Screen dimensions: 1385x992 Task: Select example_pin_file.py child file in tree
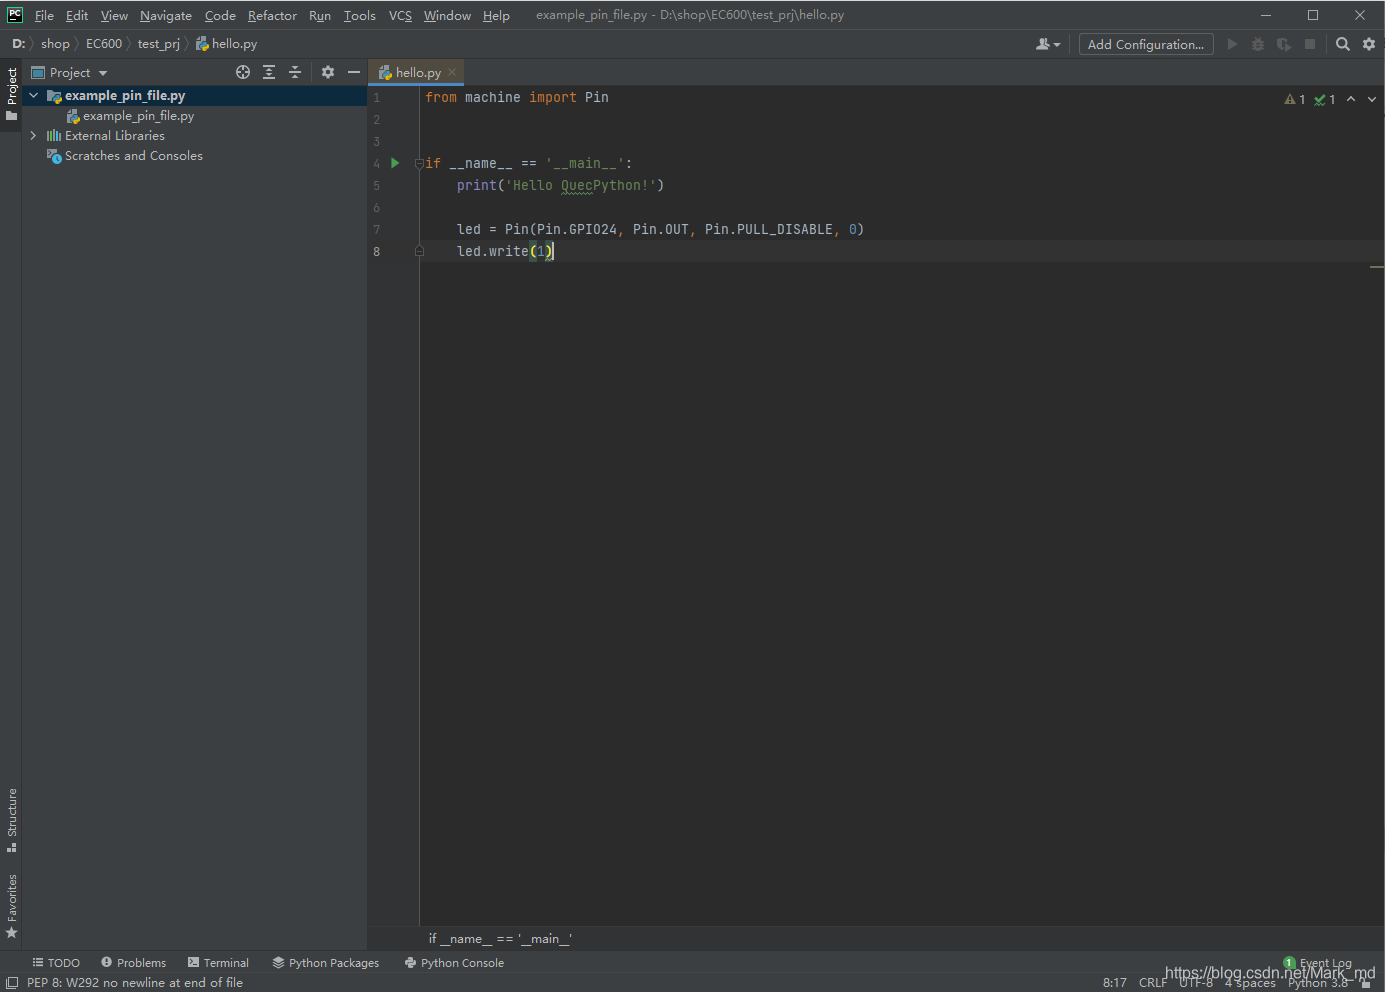(138, 116)
